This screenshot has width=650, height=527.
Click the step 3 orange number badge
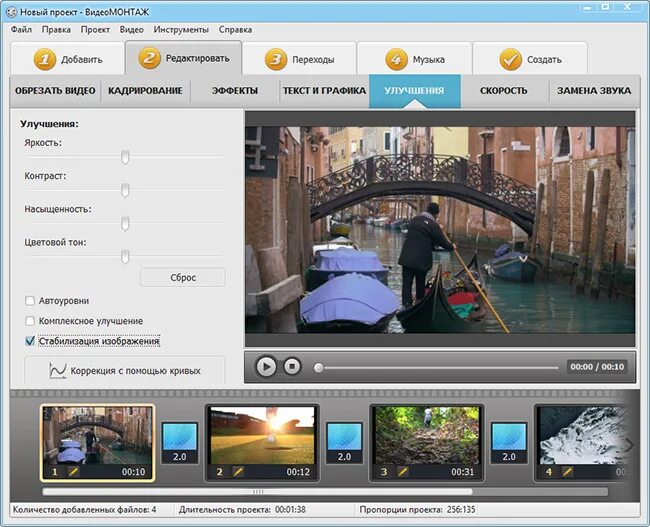click(x=276, y=59)
